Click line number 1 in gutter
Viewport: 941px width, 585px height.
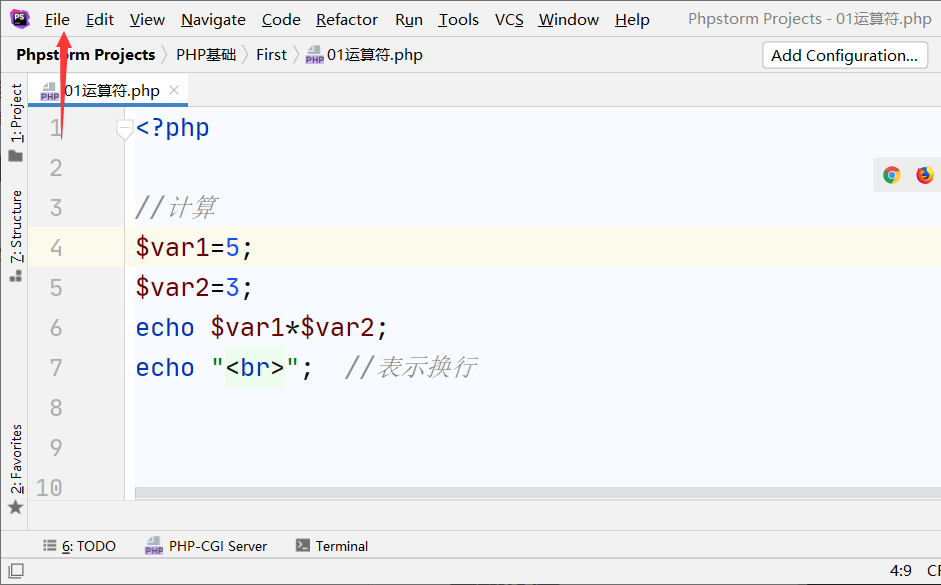point(56,128)
